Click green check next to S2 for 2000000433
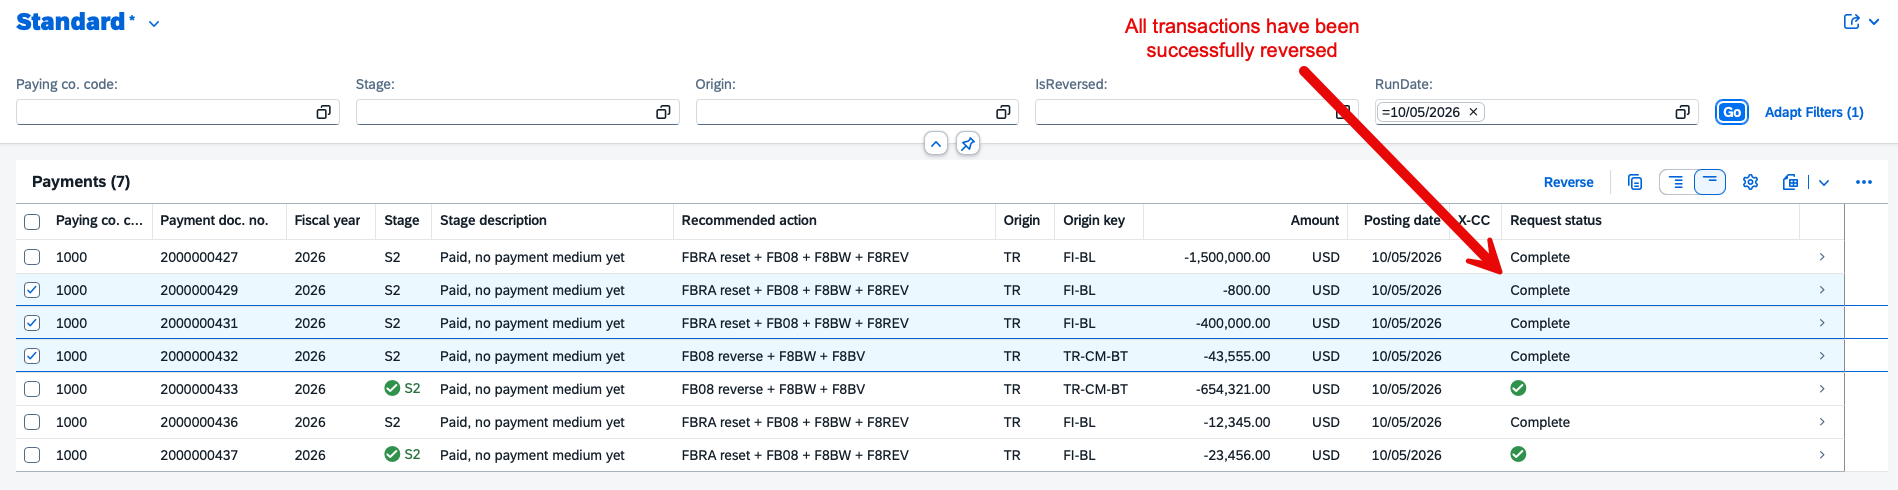 click(392, 388)
